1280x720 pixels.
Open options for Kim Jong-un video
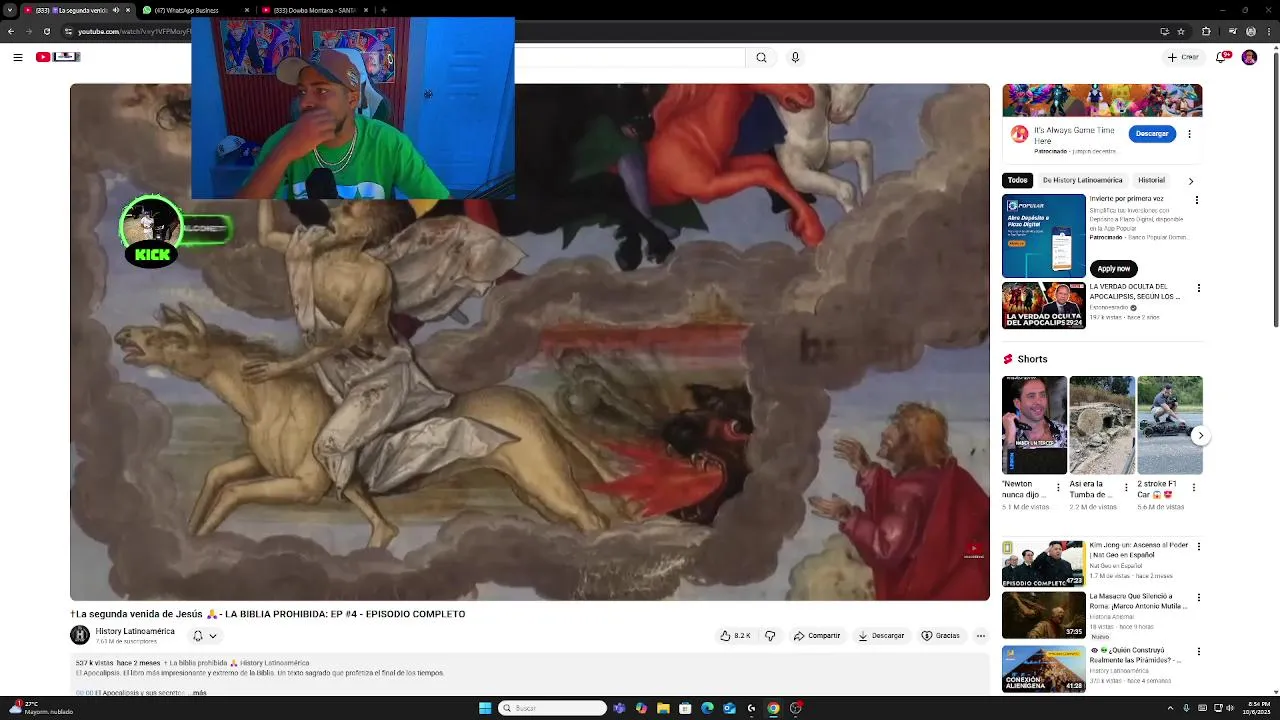click(x=1198, y=547)
